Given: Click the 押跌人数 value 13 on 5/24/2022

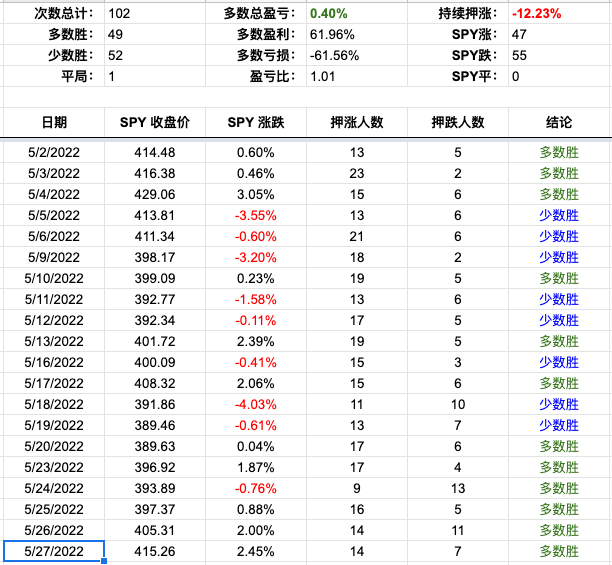Looking at the screenshot, I should click(458, 488).
